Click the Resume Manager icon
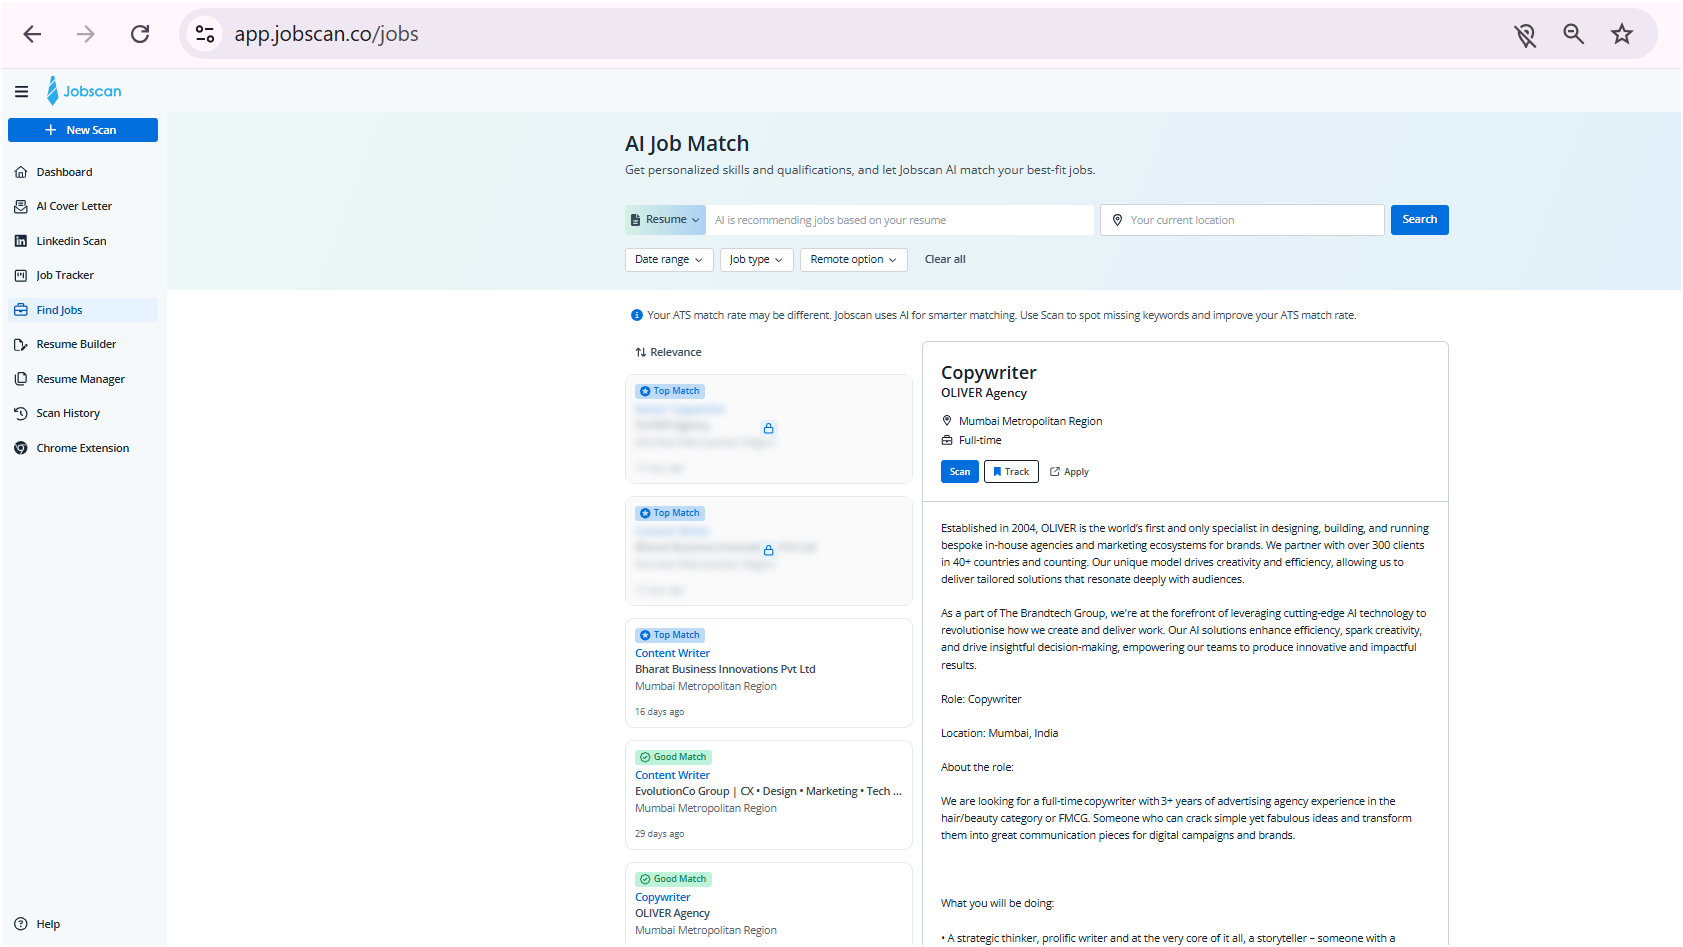 [x=21, y=379]
